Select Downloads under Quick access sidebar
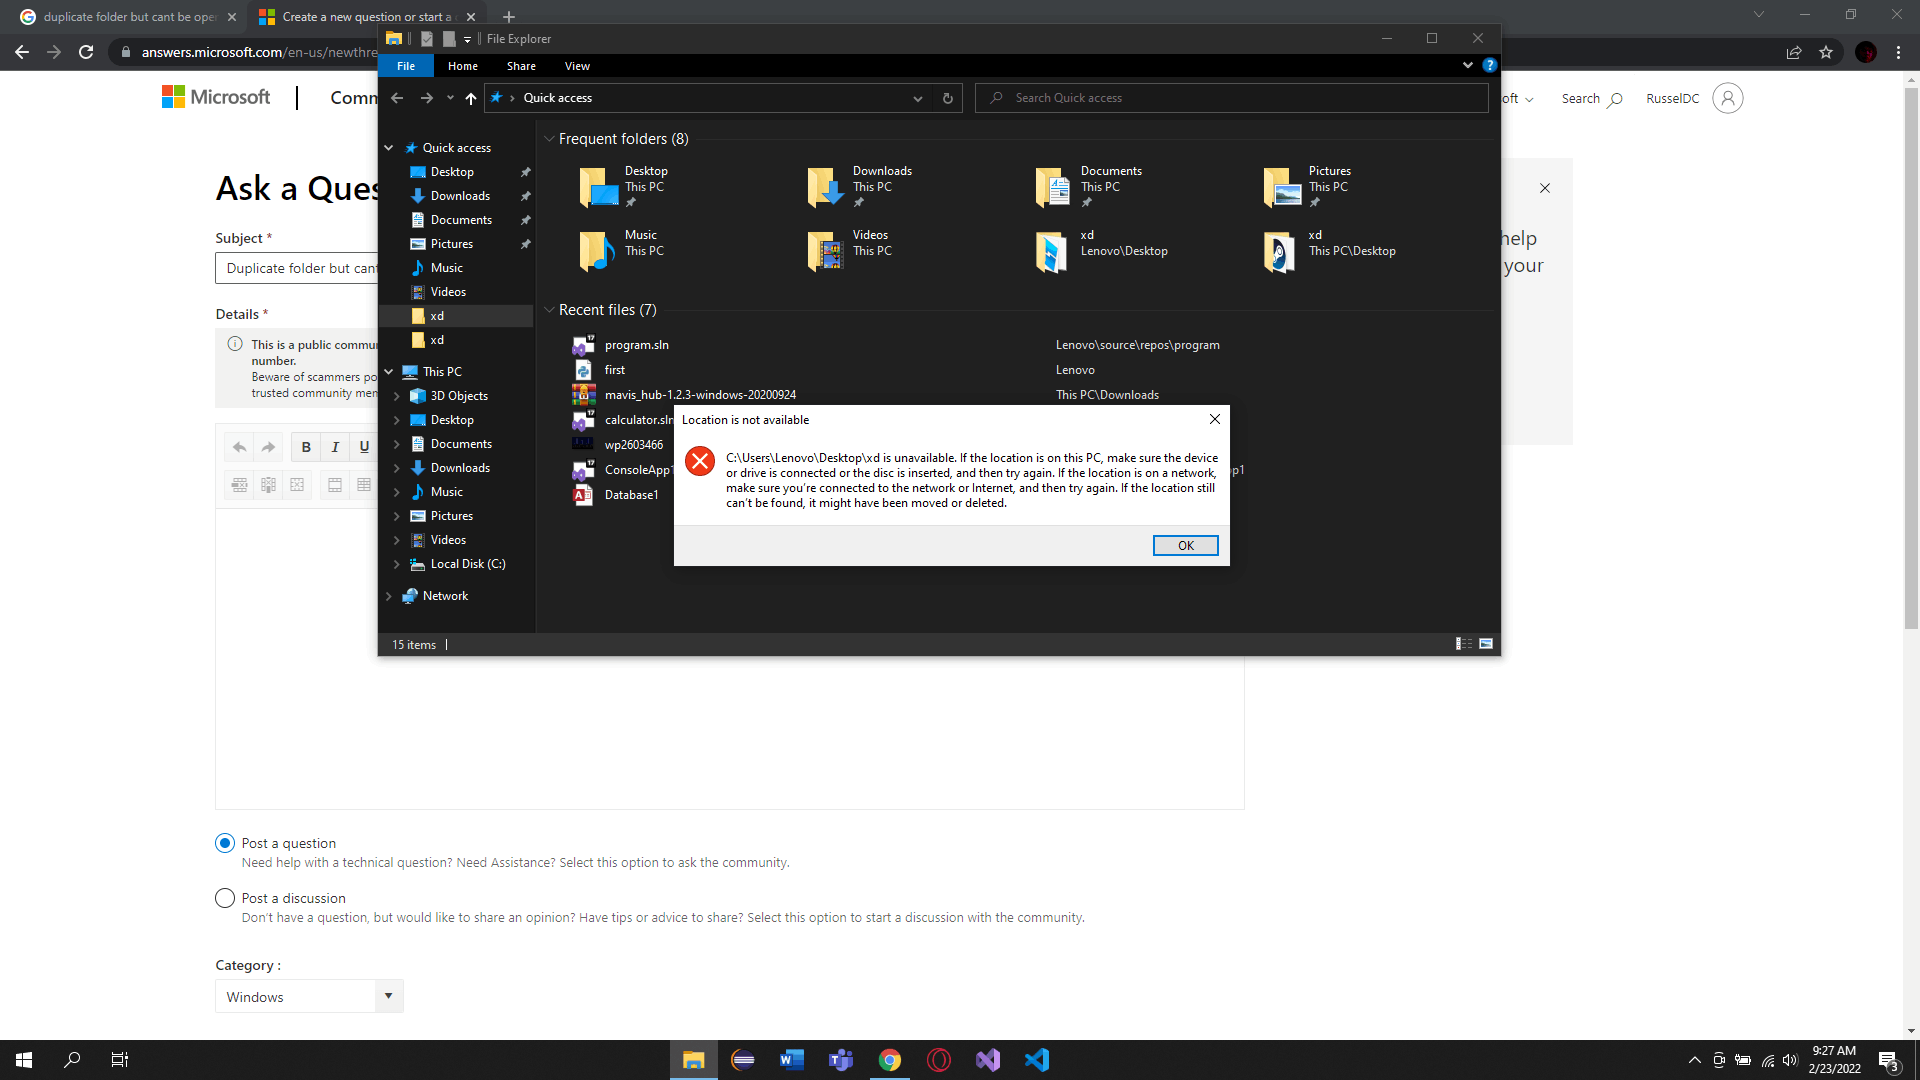Screen dimensions: 1920x1080 tap(460, 196)
